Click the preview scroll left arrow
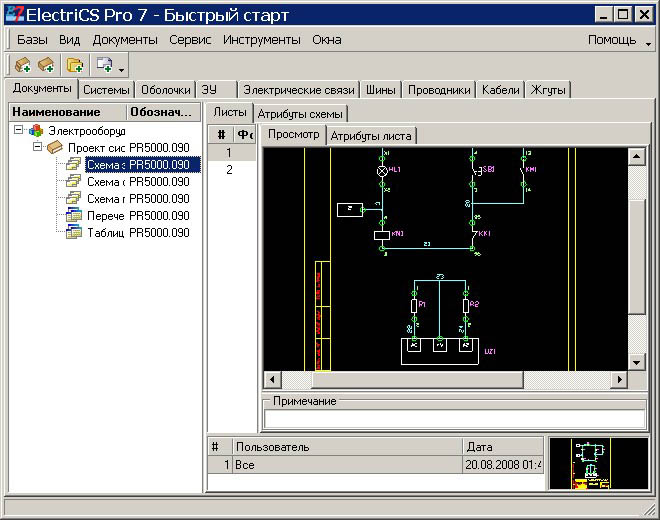 [x=272, y=379]
